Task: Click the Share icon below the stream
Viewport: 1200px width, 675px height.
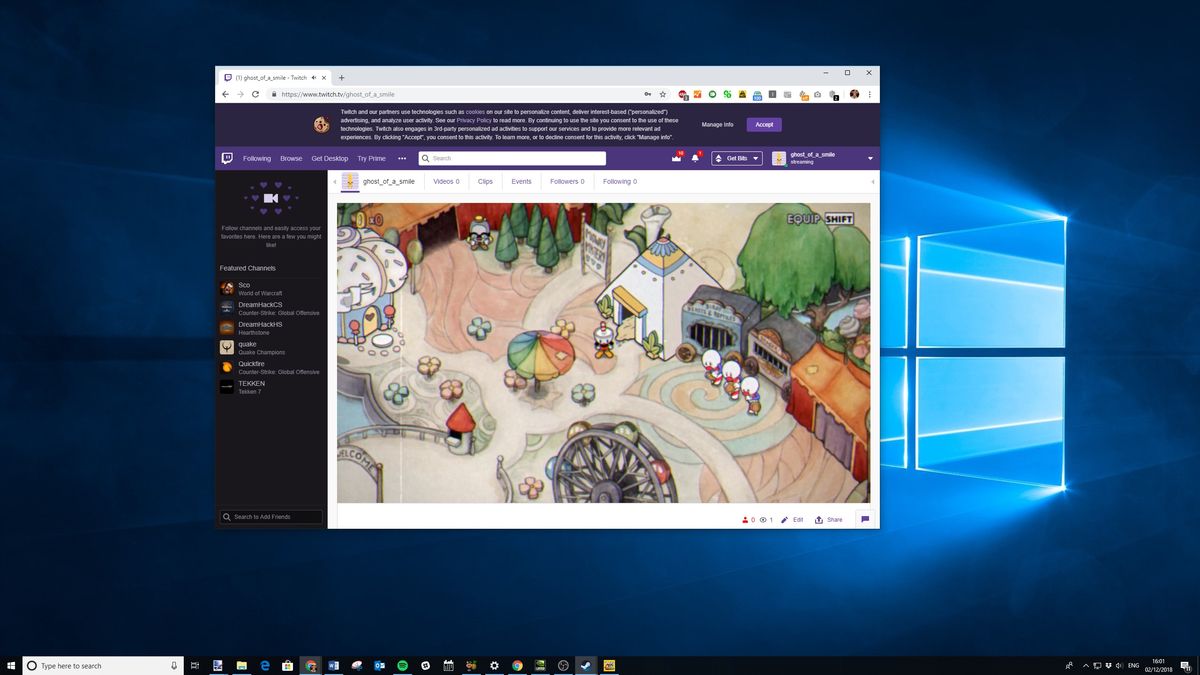Action: click(820, 519)
